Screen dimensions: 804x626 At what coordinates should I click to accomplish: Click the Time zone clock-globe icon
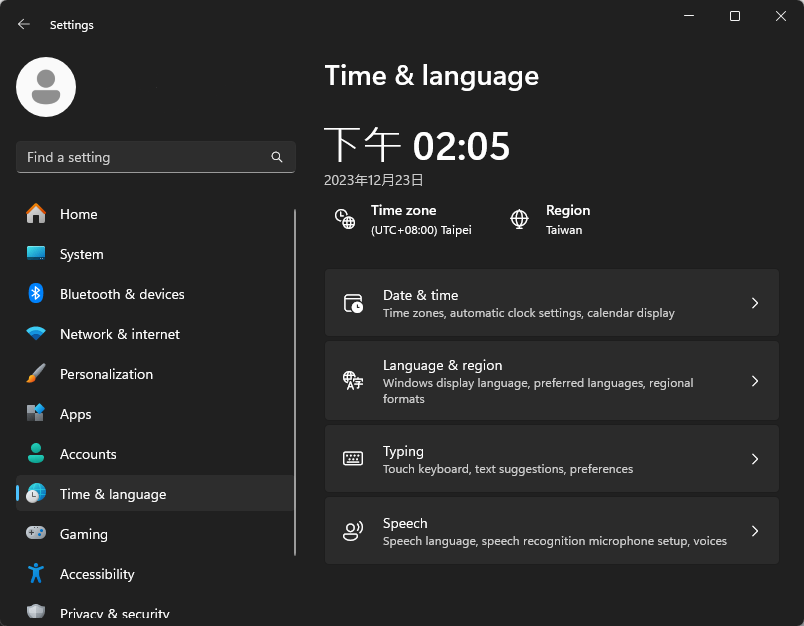(345, 219)
